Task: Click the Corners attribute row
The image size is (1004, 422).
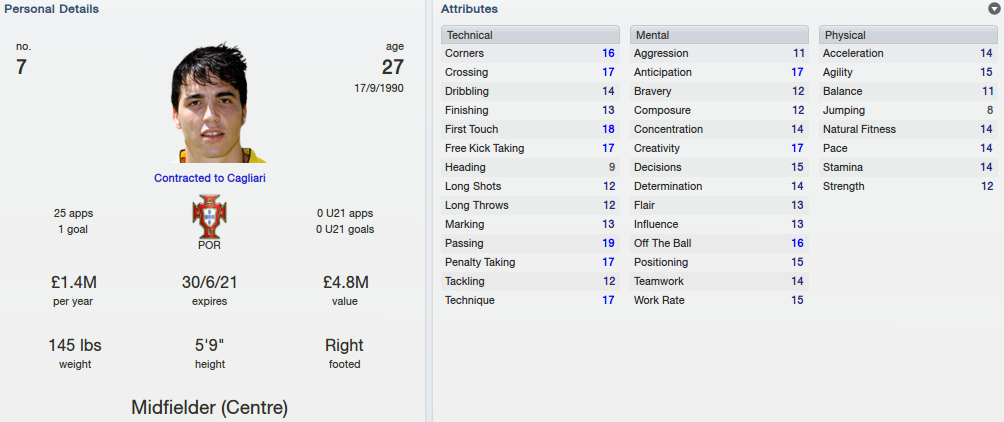Action: (x=530, y=53)
